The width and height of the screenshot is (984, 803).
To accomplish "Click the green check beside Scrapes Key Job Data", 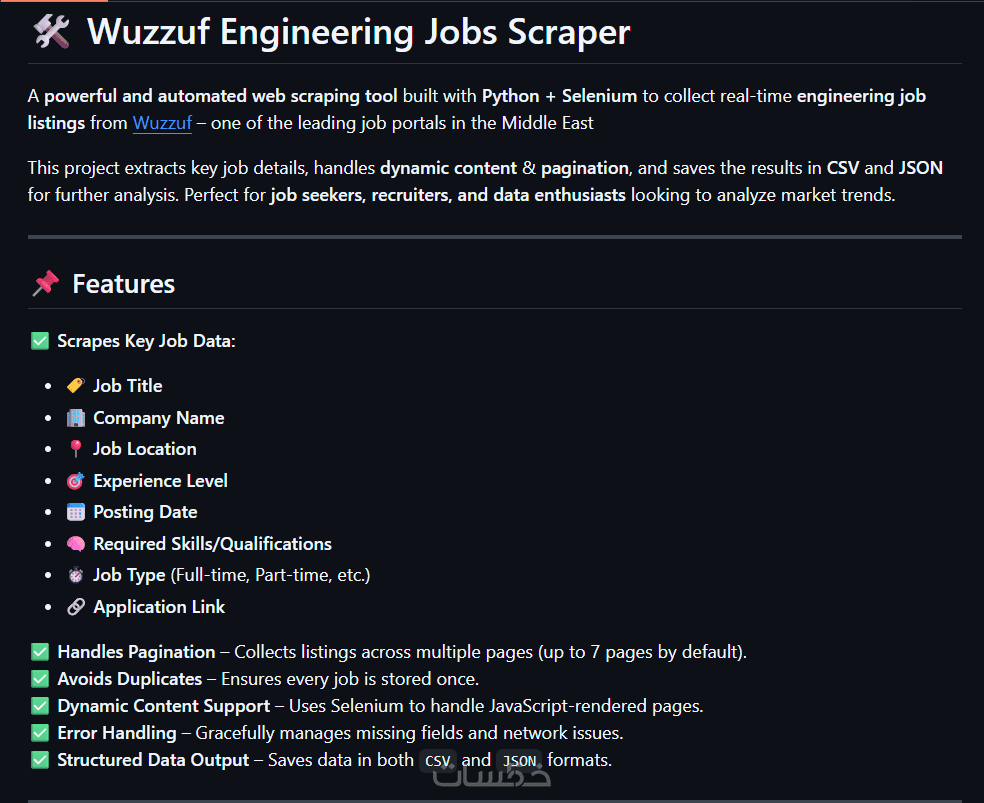I will click(40, 341).
